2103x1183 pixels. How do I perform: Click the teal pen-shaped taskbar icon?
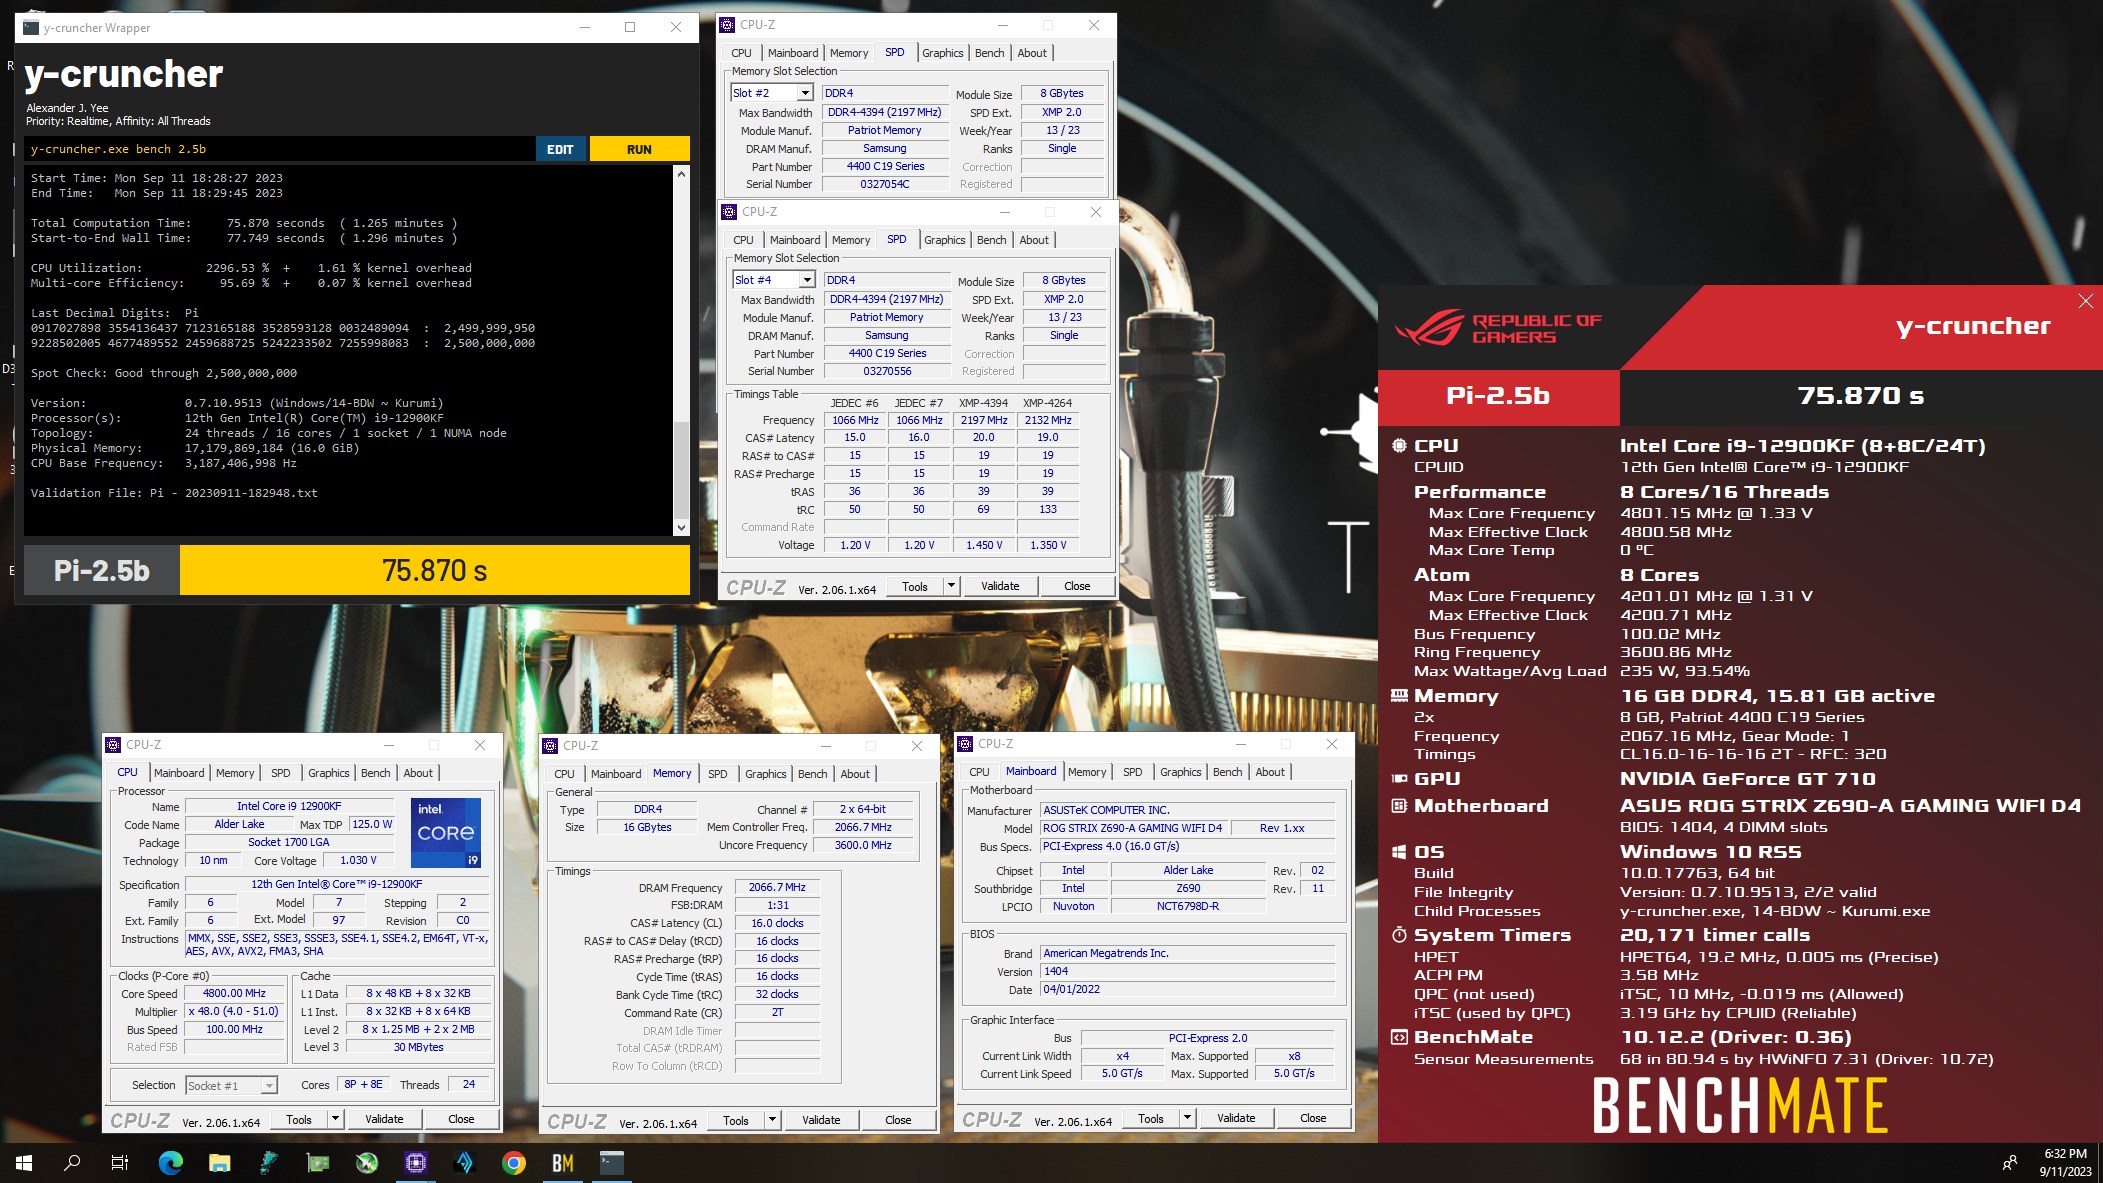click(268, 1163)
